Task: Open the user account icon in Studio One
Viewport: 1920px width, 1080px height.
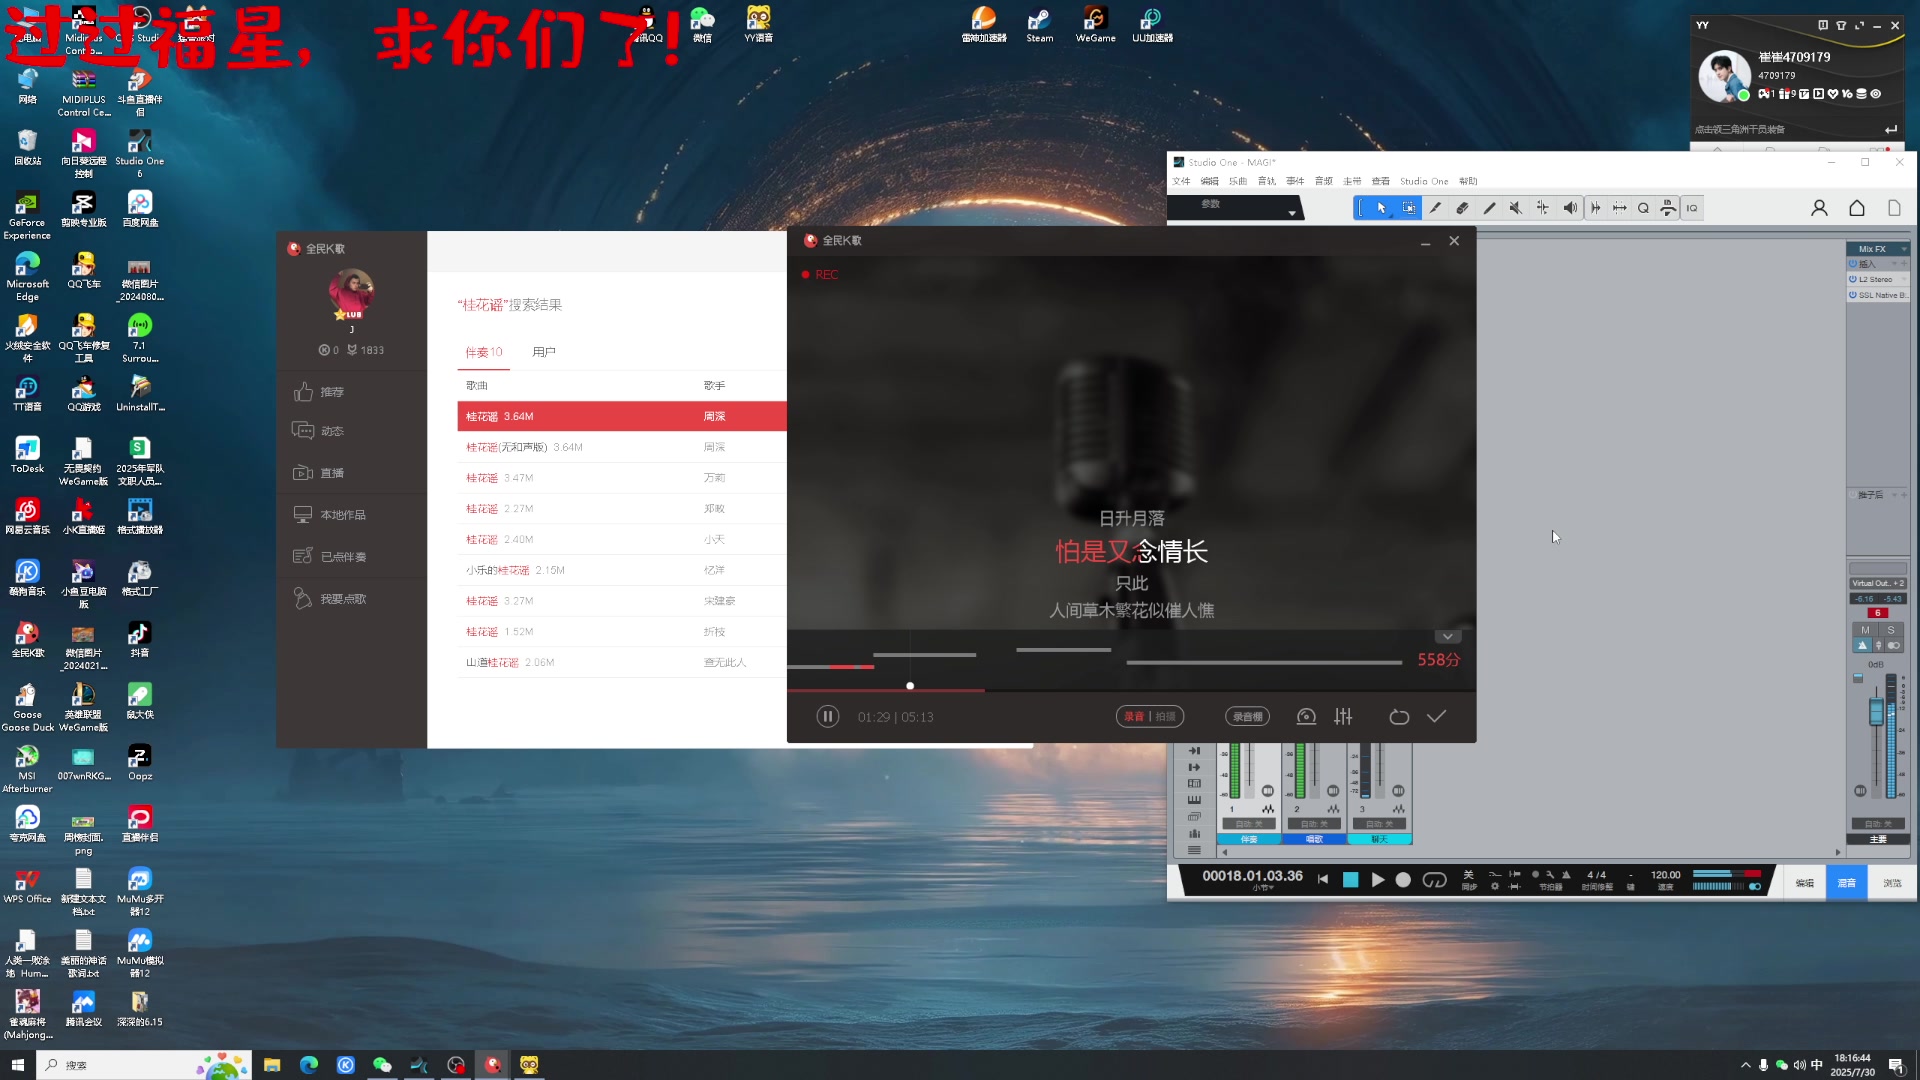Action: [x=1819, y=208]
